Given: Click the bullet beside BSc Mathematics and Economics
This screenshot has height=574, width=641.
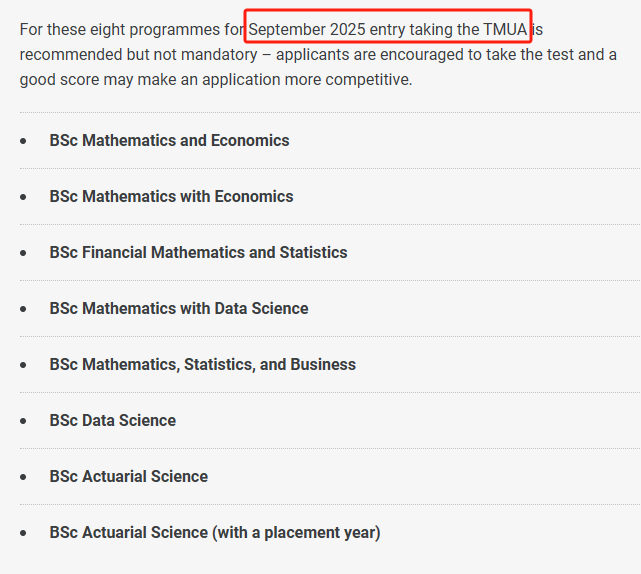Looking at the screenshot, I should 23,141.
